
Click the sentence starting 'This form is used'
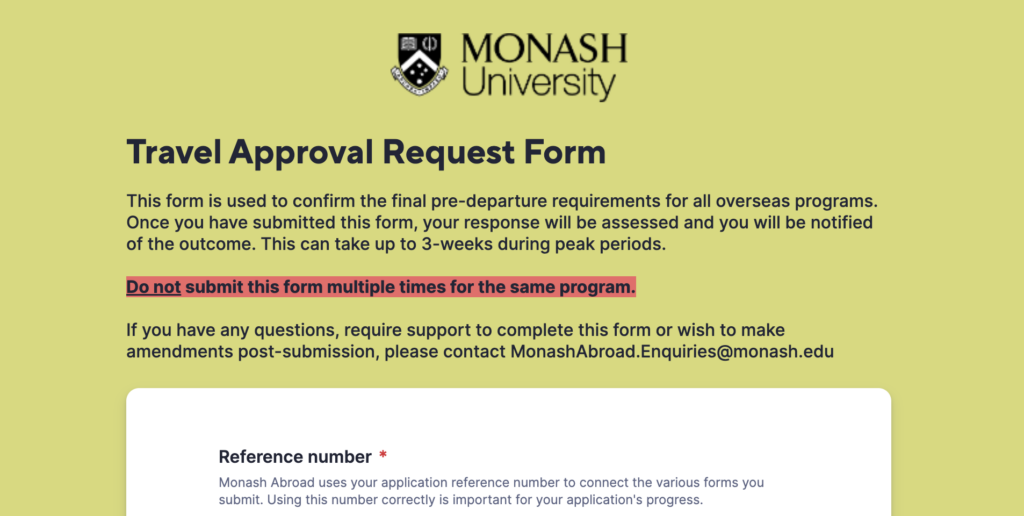[x=501, y=200]
